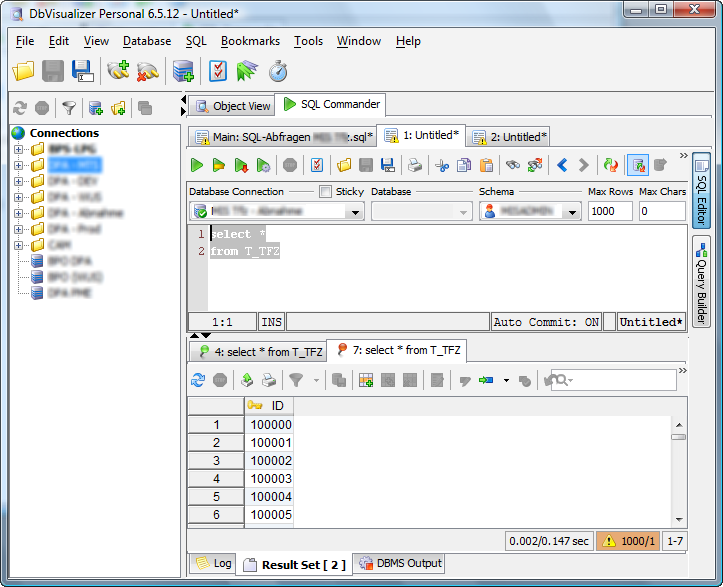Click the print icon in editor toolbar
Screen dimensions: 723x587
pos(415,165)
